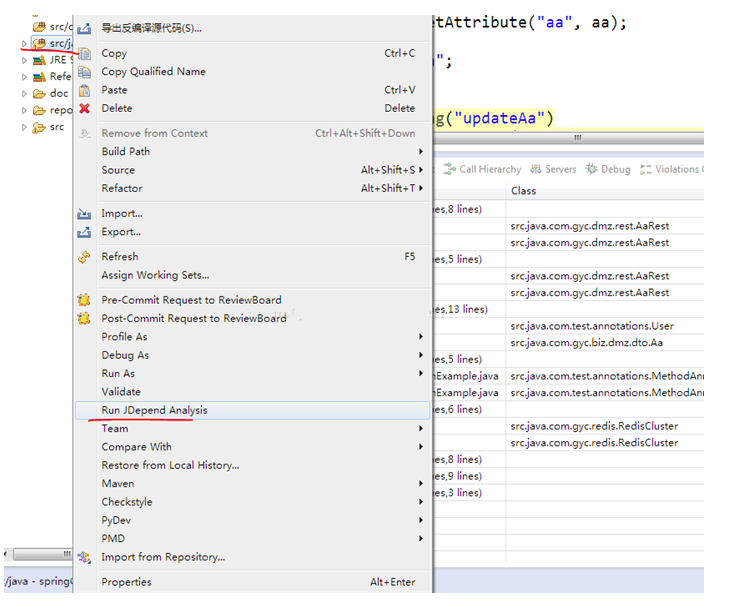735x601 pixels.
Task: Click the Copy icon in context menu
Action: point(84,53)
